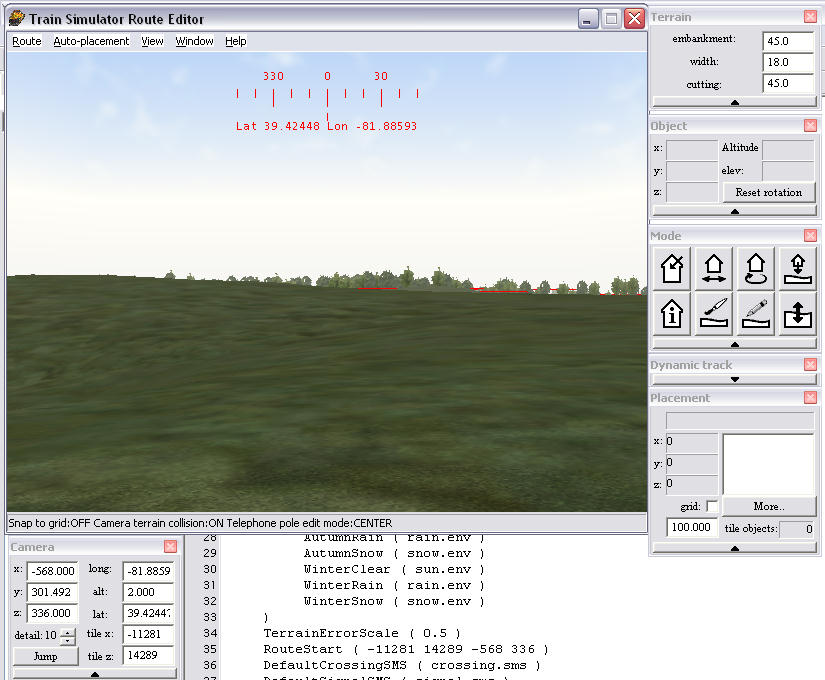
Task: Collapse the Object panel
Action: click(735, 211)
